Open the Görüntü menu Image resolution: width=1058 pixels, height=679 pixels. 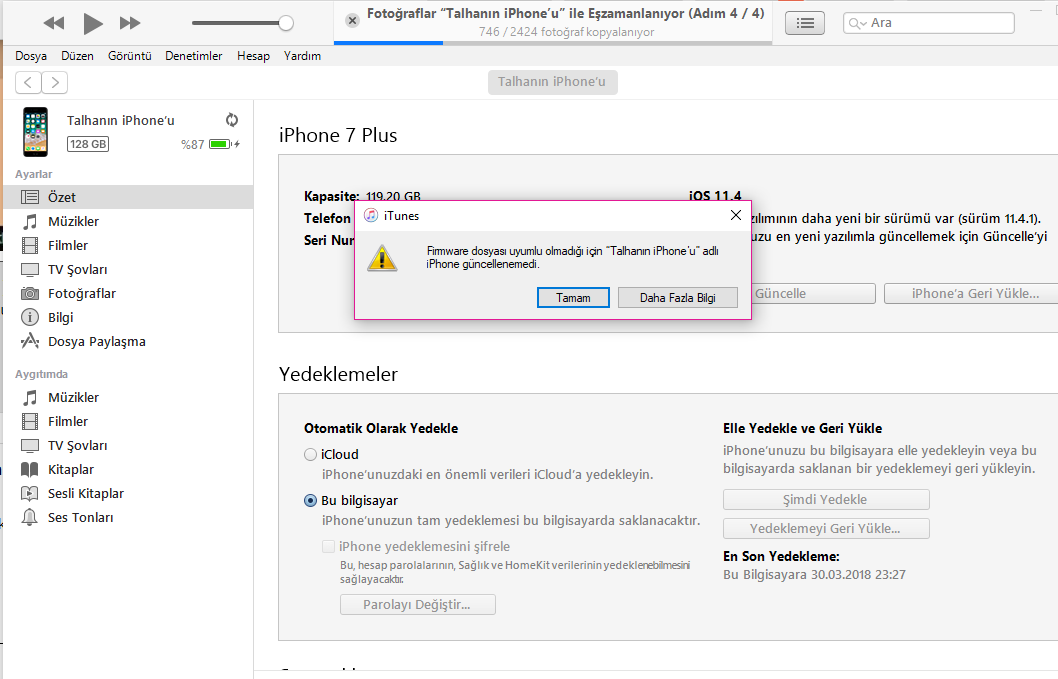[130, 56]
